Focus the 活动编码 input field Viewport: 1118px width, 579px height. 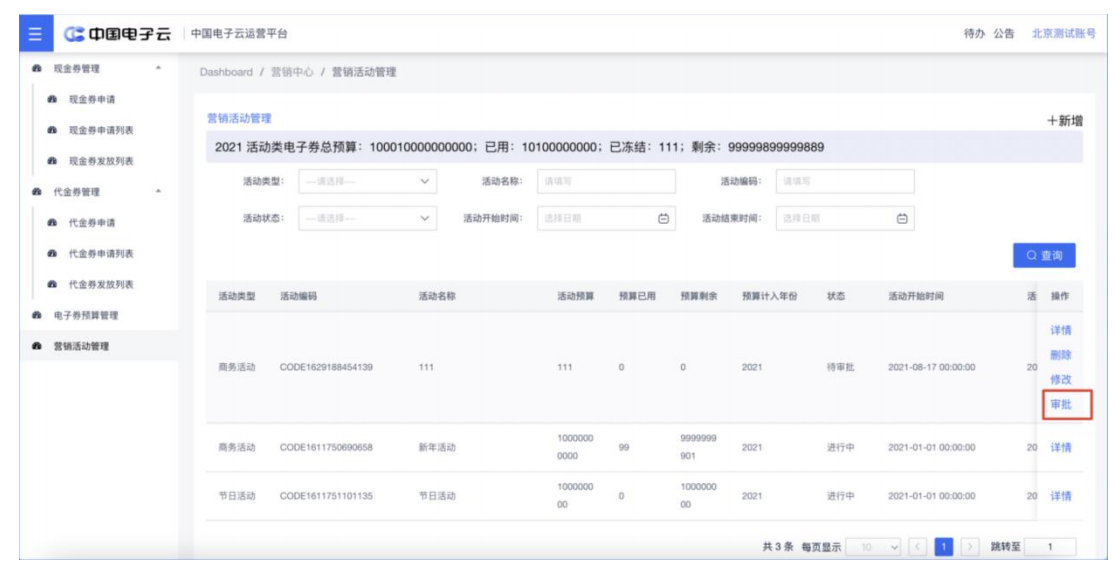point(845,181)
